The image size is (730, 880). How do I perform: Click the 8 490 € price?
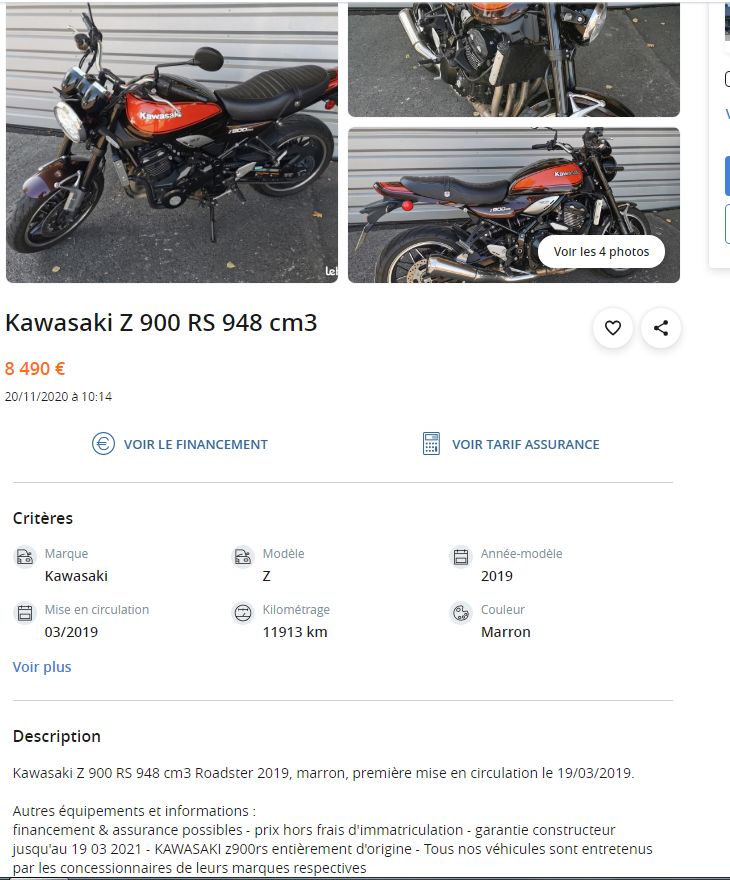35,369
